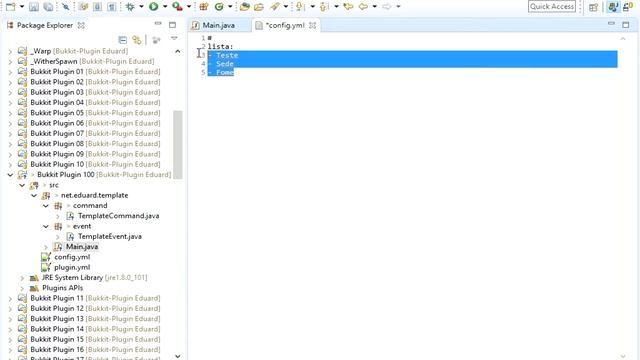
Task: Toggle Link with Editor in Package Explorer
Action: pyautogui.click(x=137, y=40)
